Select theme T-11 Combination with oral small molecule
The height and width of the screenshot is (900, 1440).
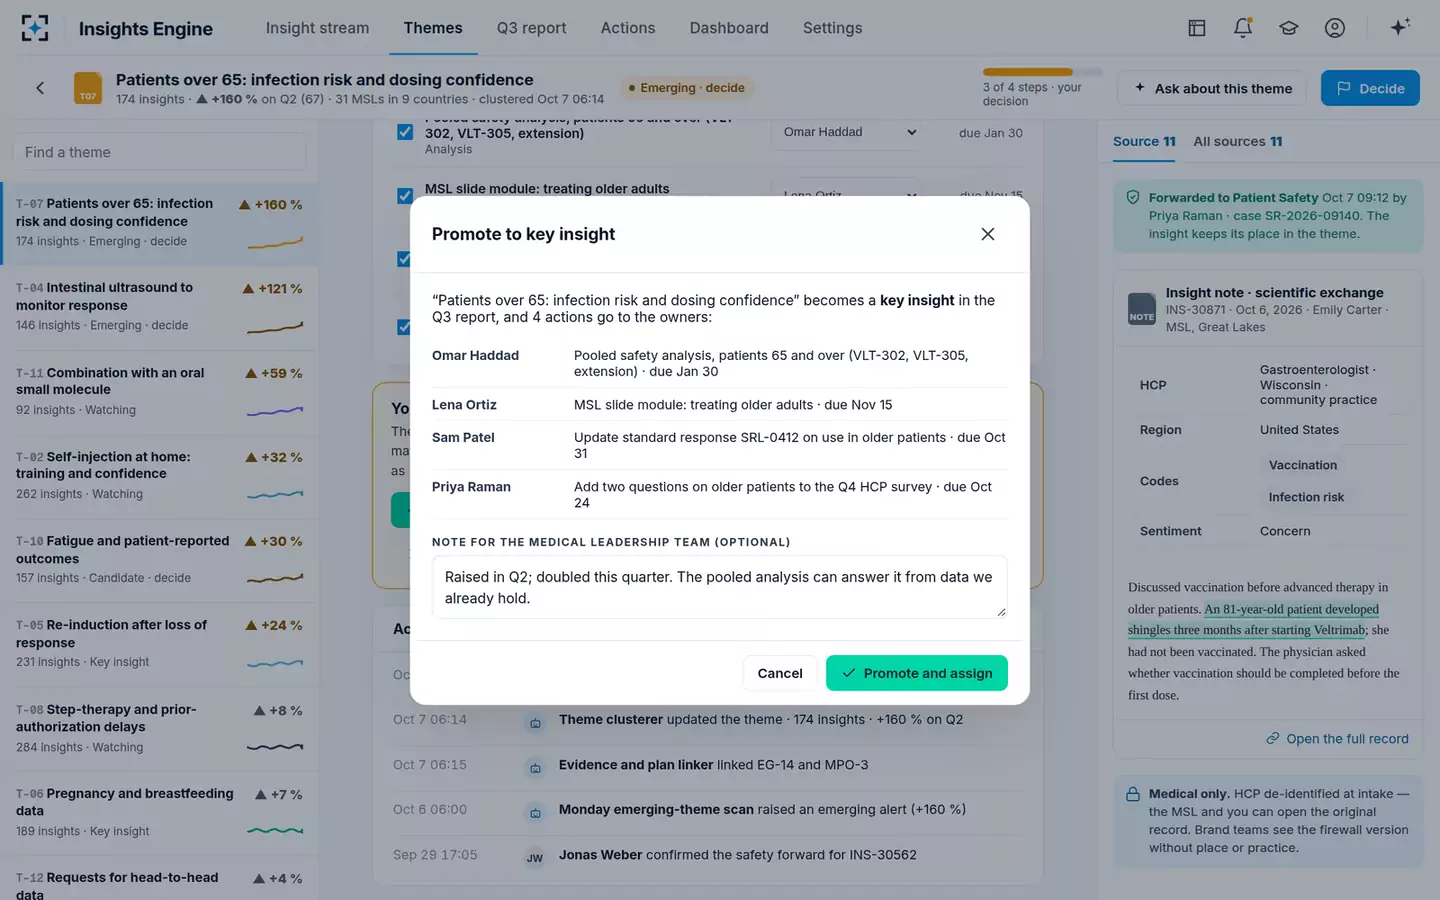(160, 391)
